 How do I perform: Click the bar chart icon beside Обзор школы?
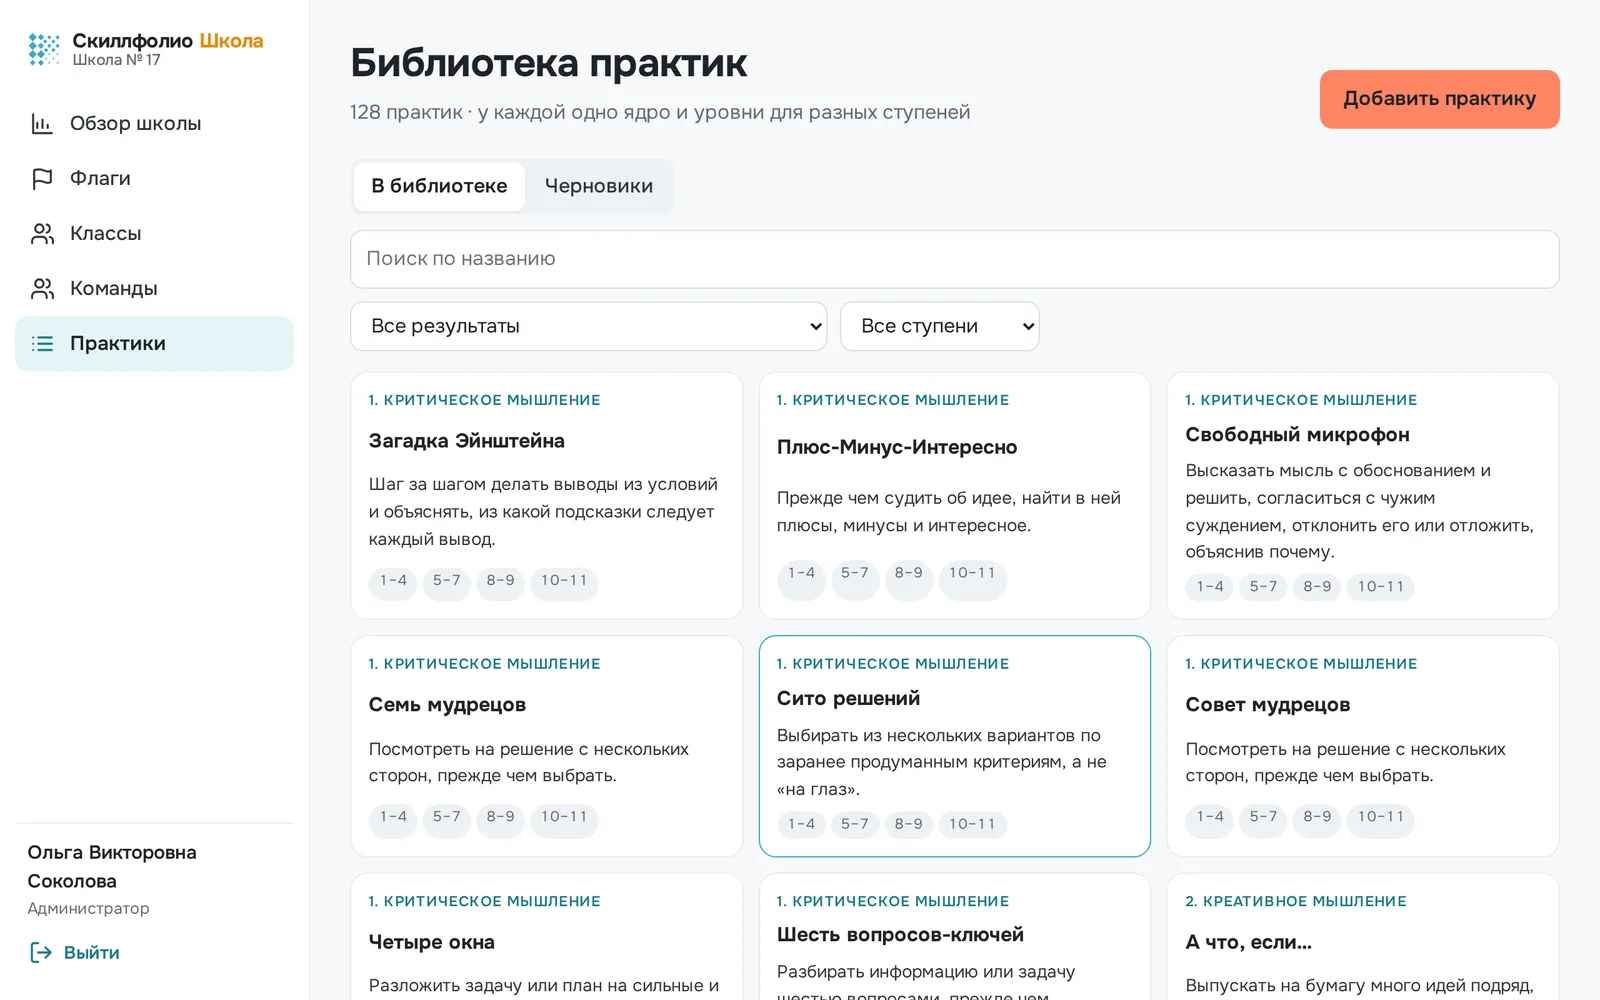pyautogui.click(x=42, y=124)
